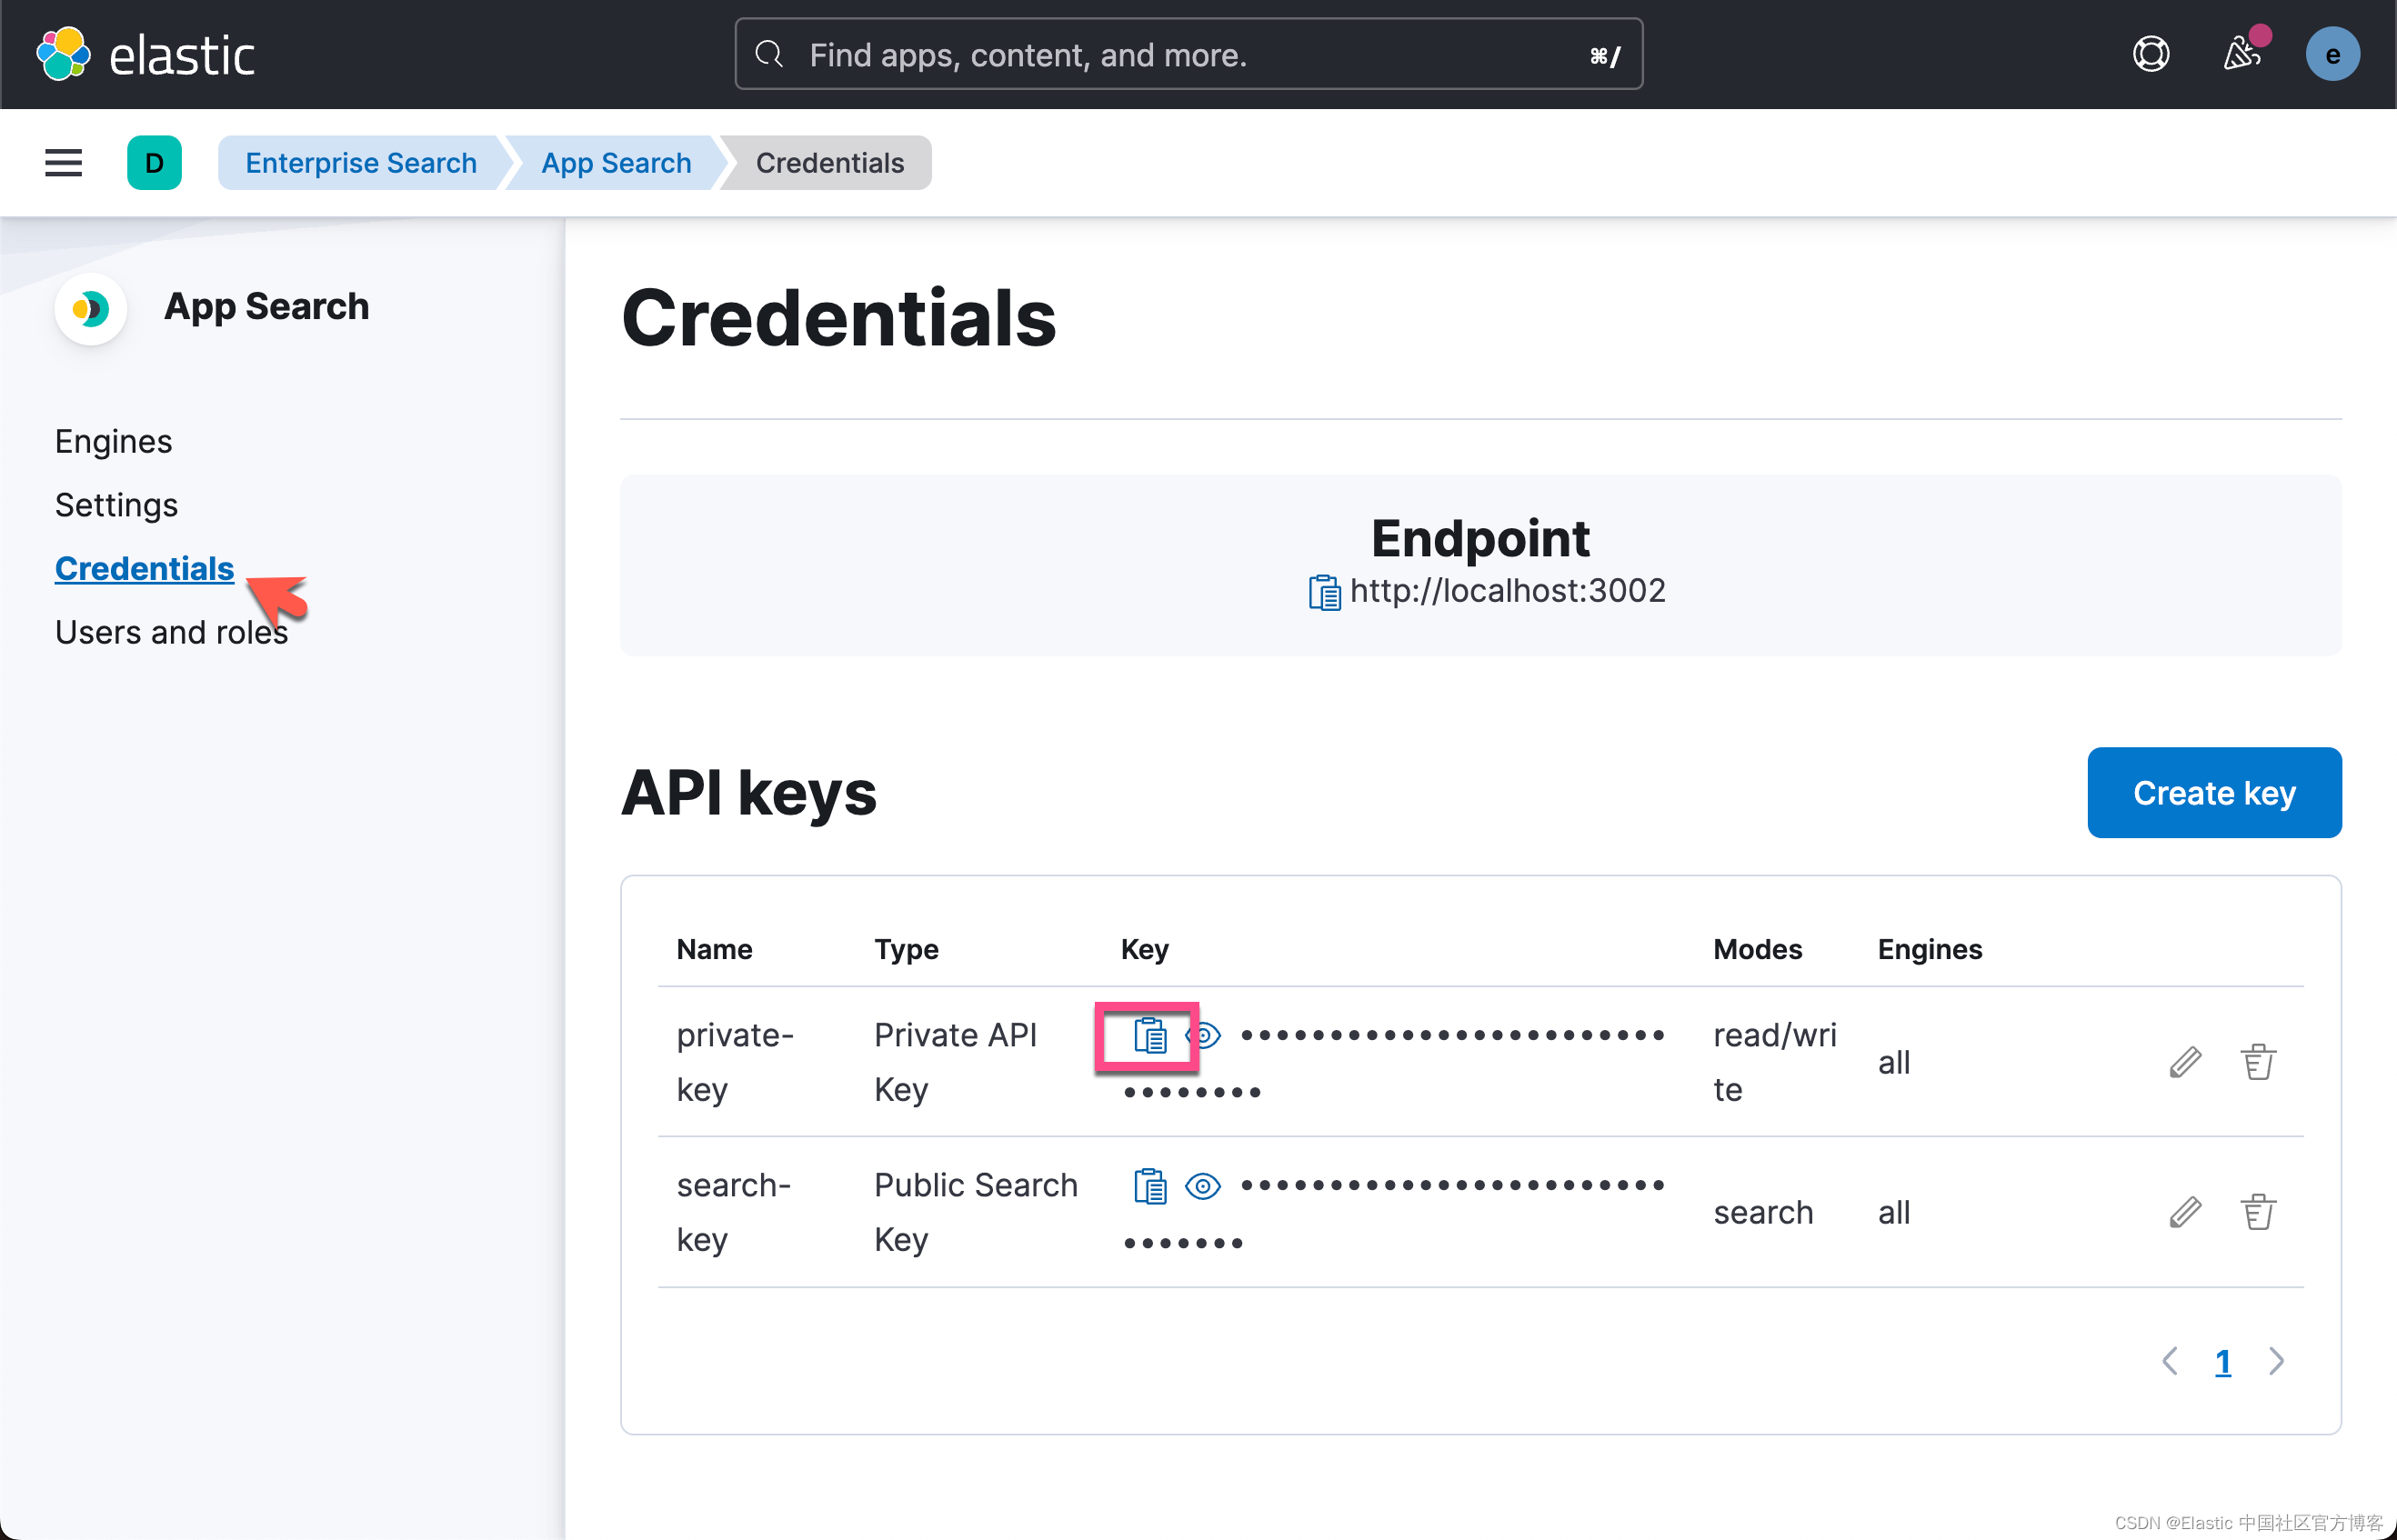Click the App Search sidebar title
The width and height of the screenshot is (2397, 1540).
pyautogui.click(x=267, y=307)
